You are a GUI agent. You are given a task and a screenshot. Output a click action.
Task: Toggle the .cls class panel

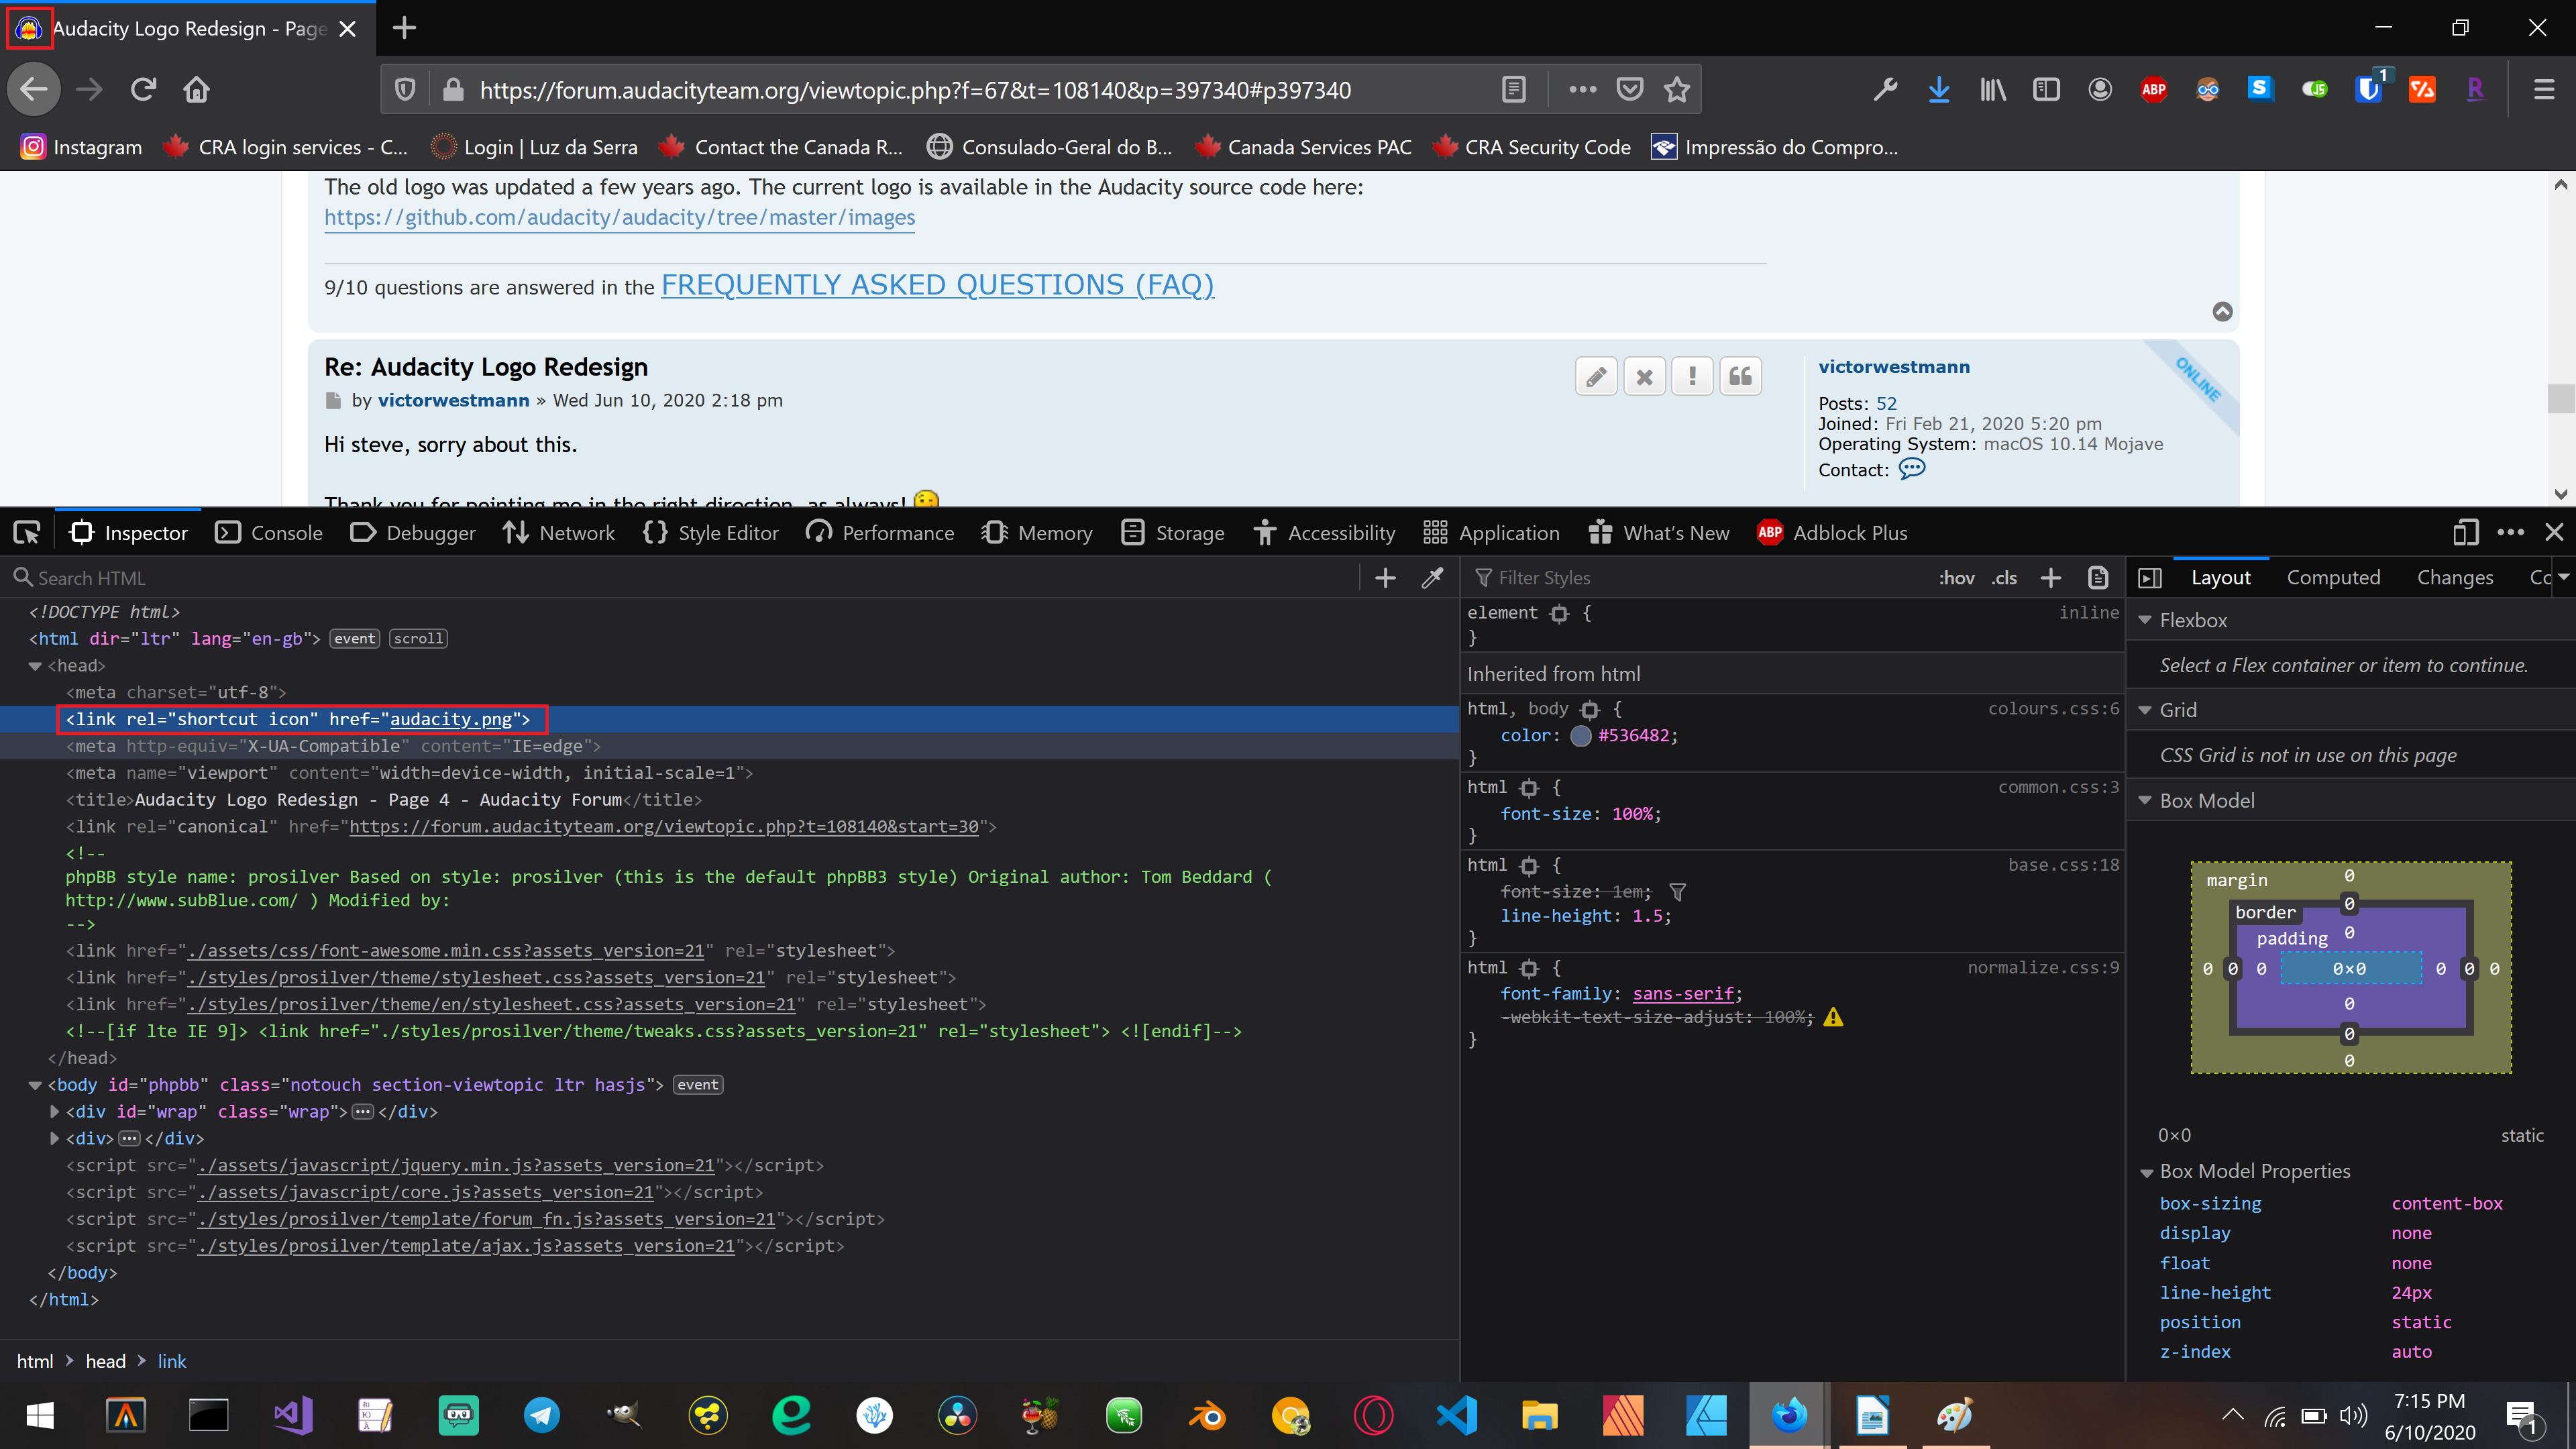[x=2004, y=578]
